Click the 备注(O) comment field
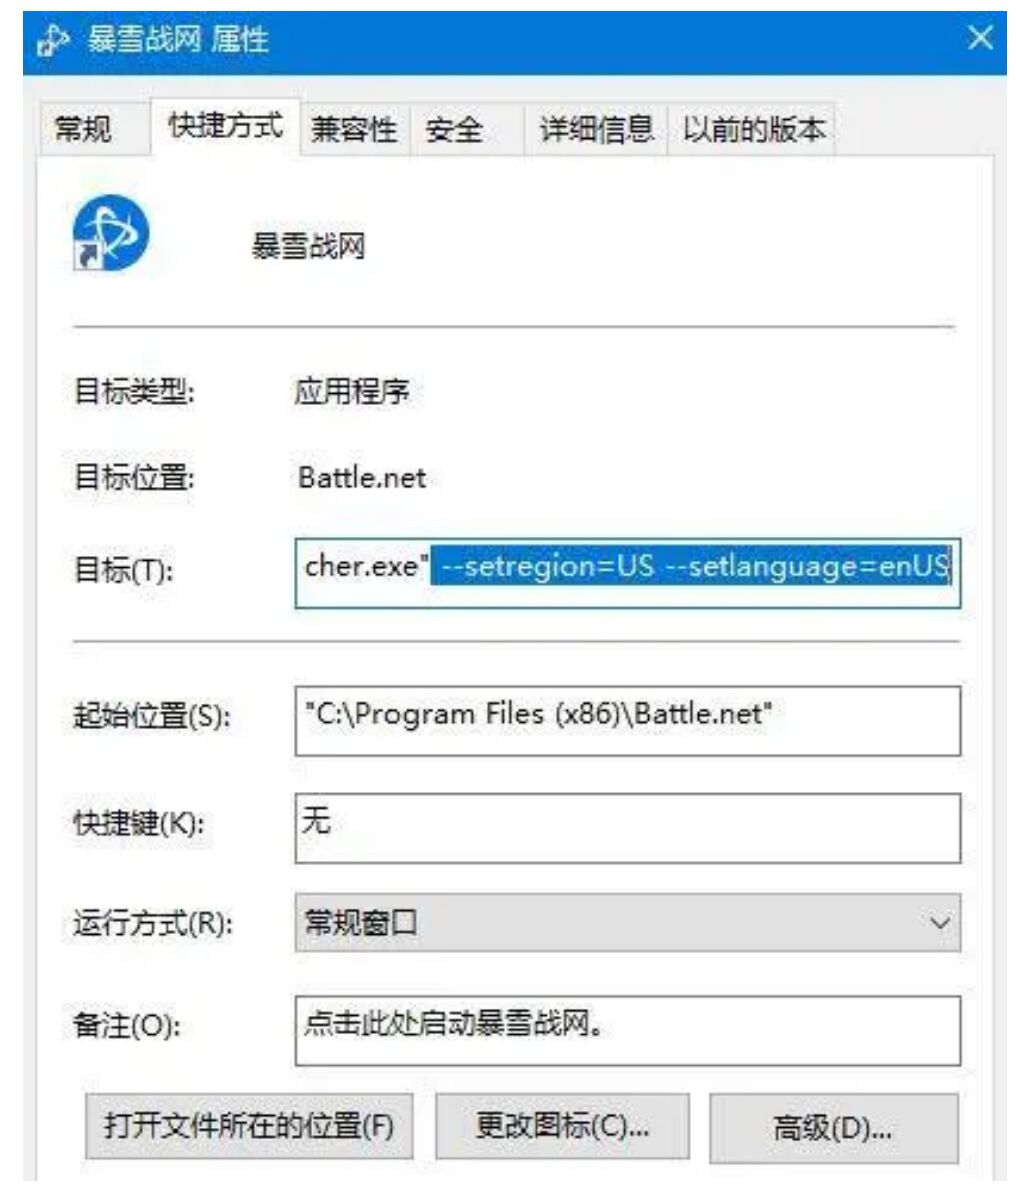The image size is (1016, 1184). (x=627, y=1031)
